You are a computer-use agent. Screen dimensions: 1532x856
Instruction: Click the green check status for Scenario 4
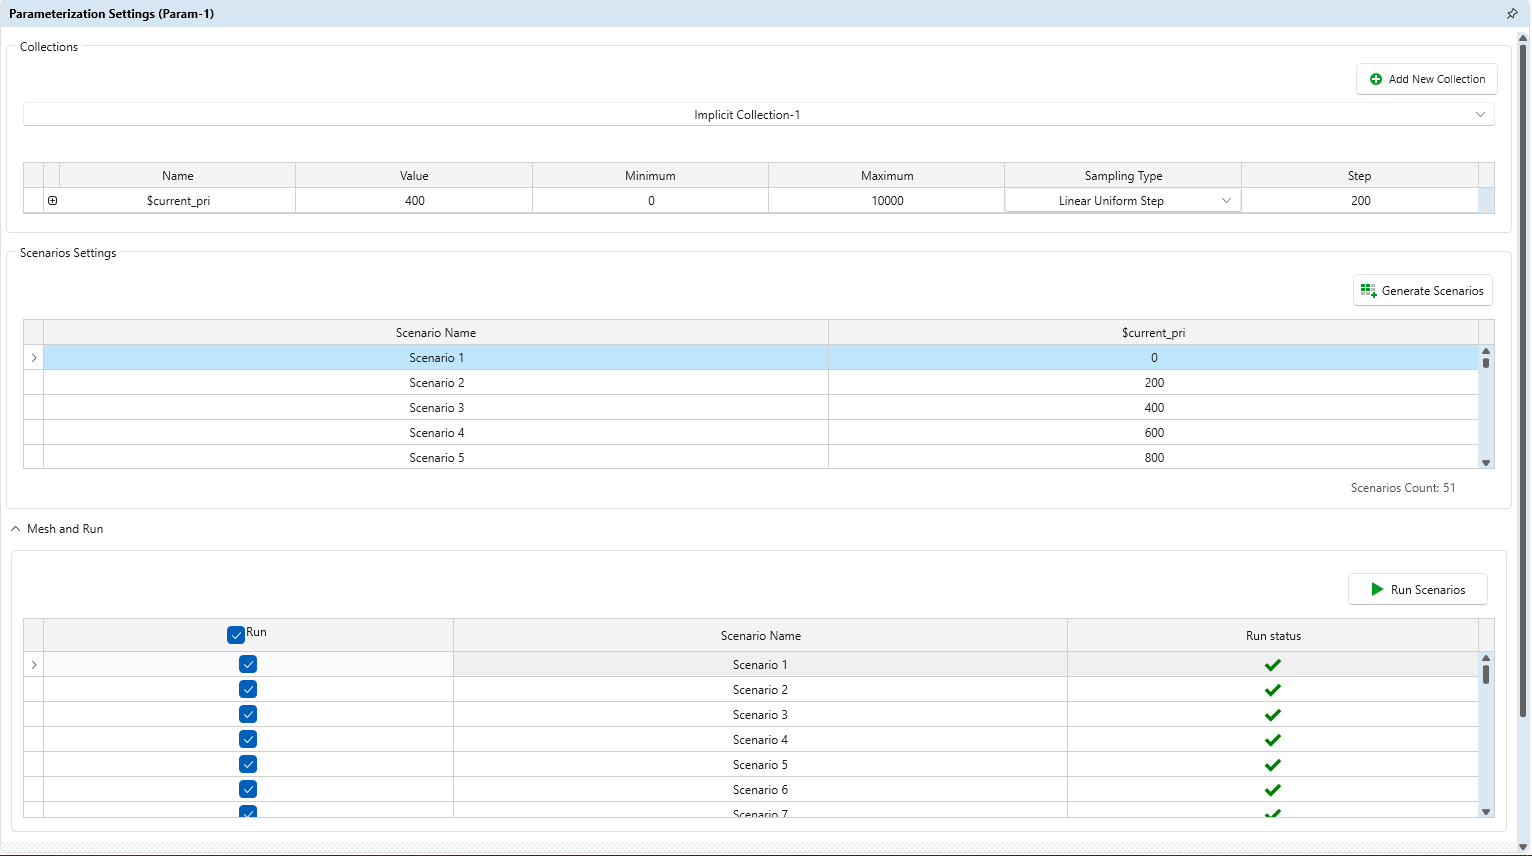(1273, 740)
